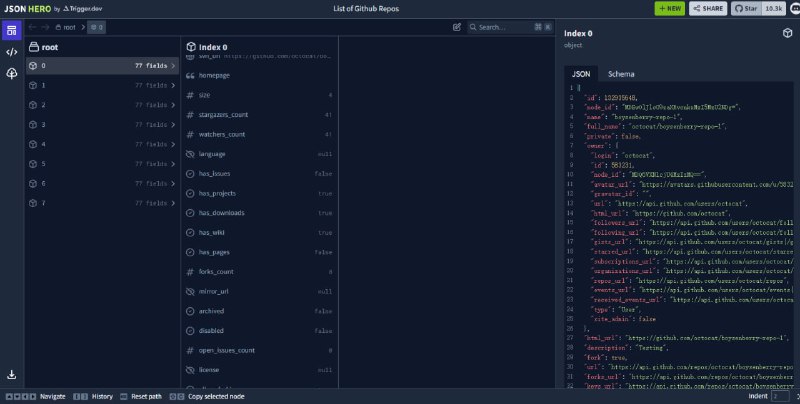Click the green NEW button
The height and width of the screenshot is (404, 800).
click(669, 8)
